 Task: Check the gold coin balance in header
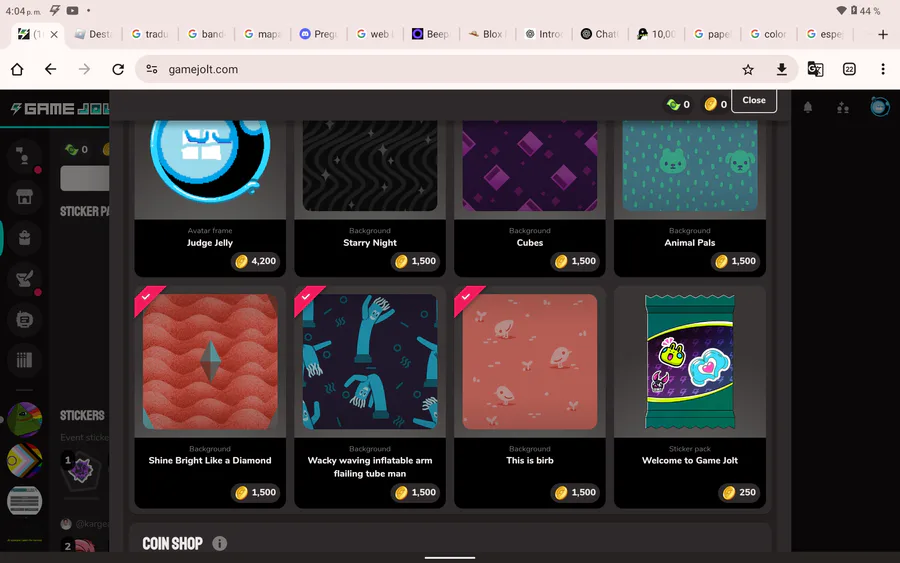point(716,104)
